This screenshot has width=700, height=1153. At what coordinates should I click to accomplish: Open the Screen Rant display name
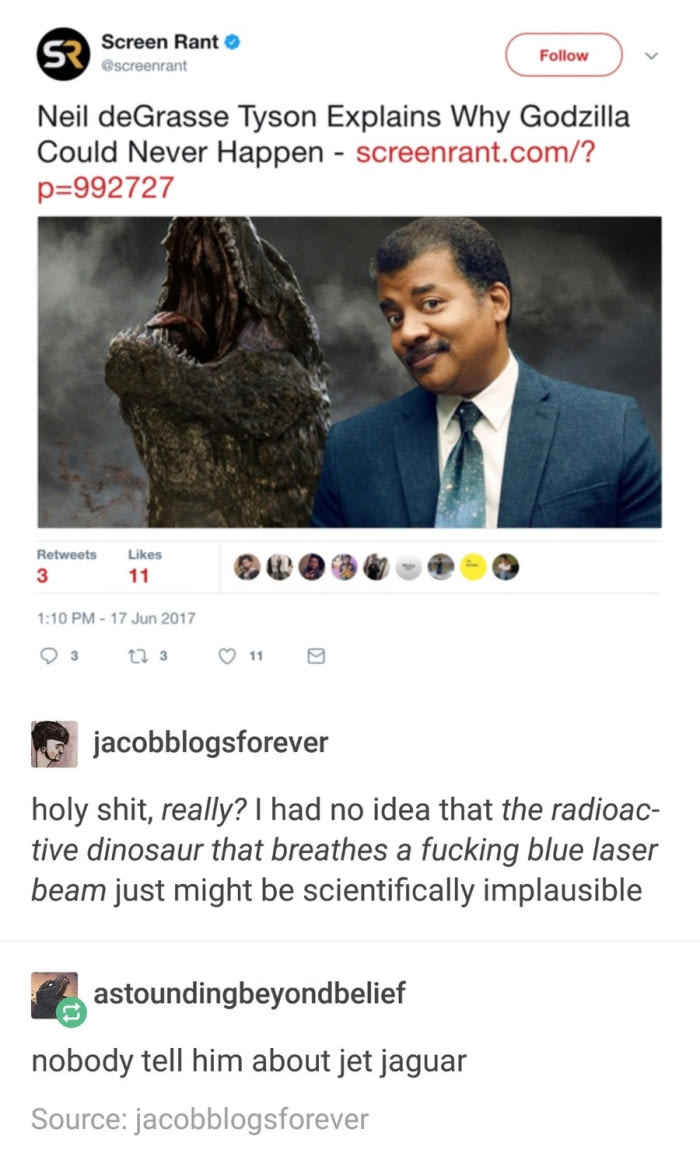coord(160,42)
